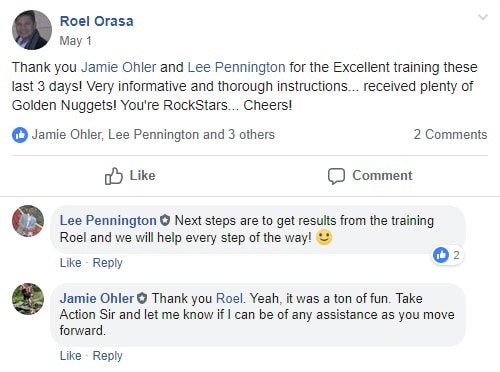
Task: Open tagged Jamie Ohler link in post
Action: click(119, 67)
